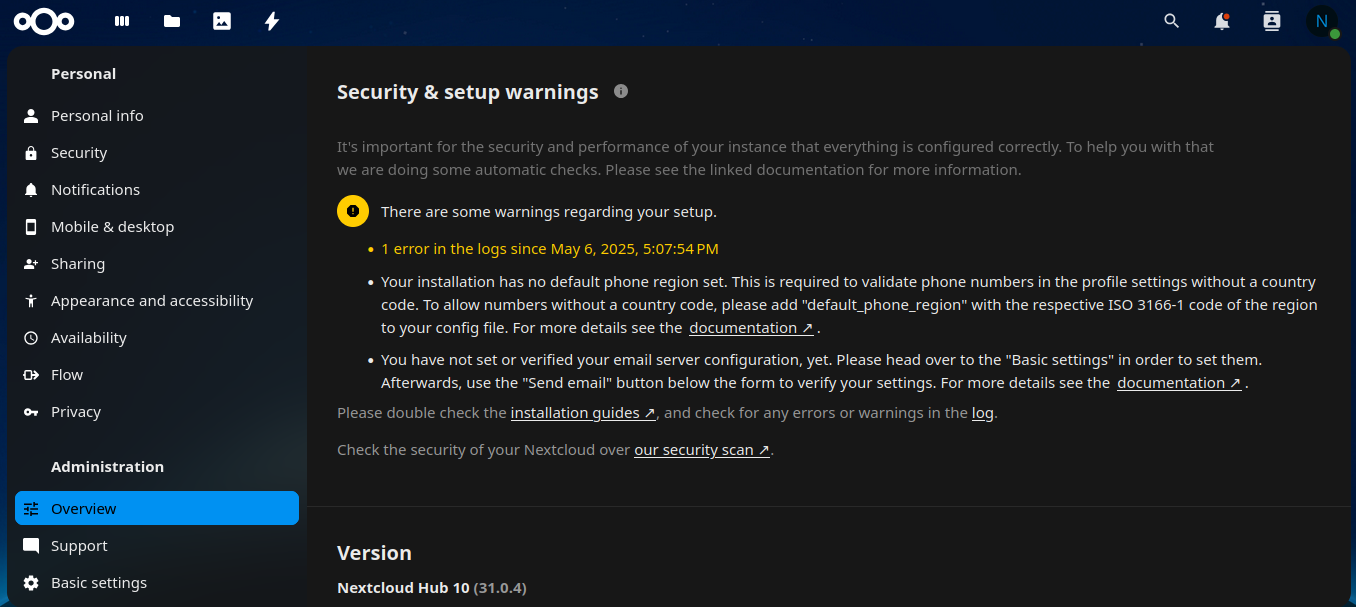Click the info icon beside Security & setup warnings
The height and width of the screenshot is (607, 1356).
click(621, 92)
